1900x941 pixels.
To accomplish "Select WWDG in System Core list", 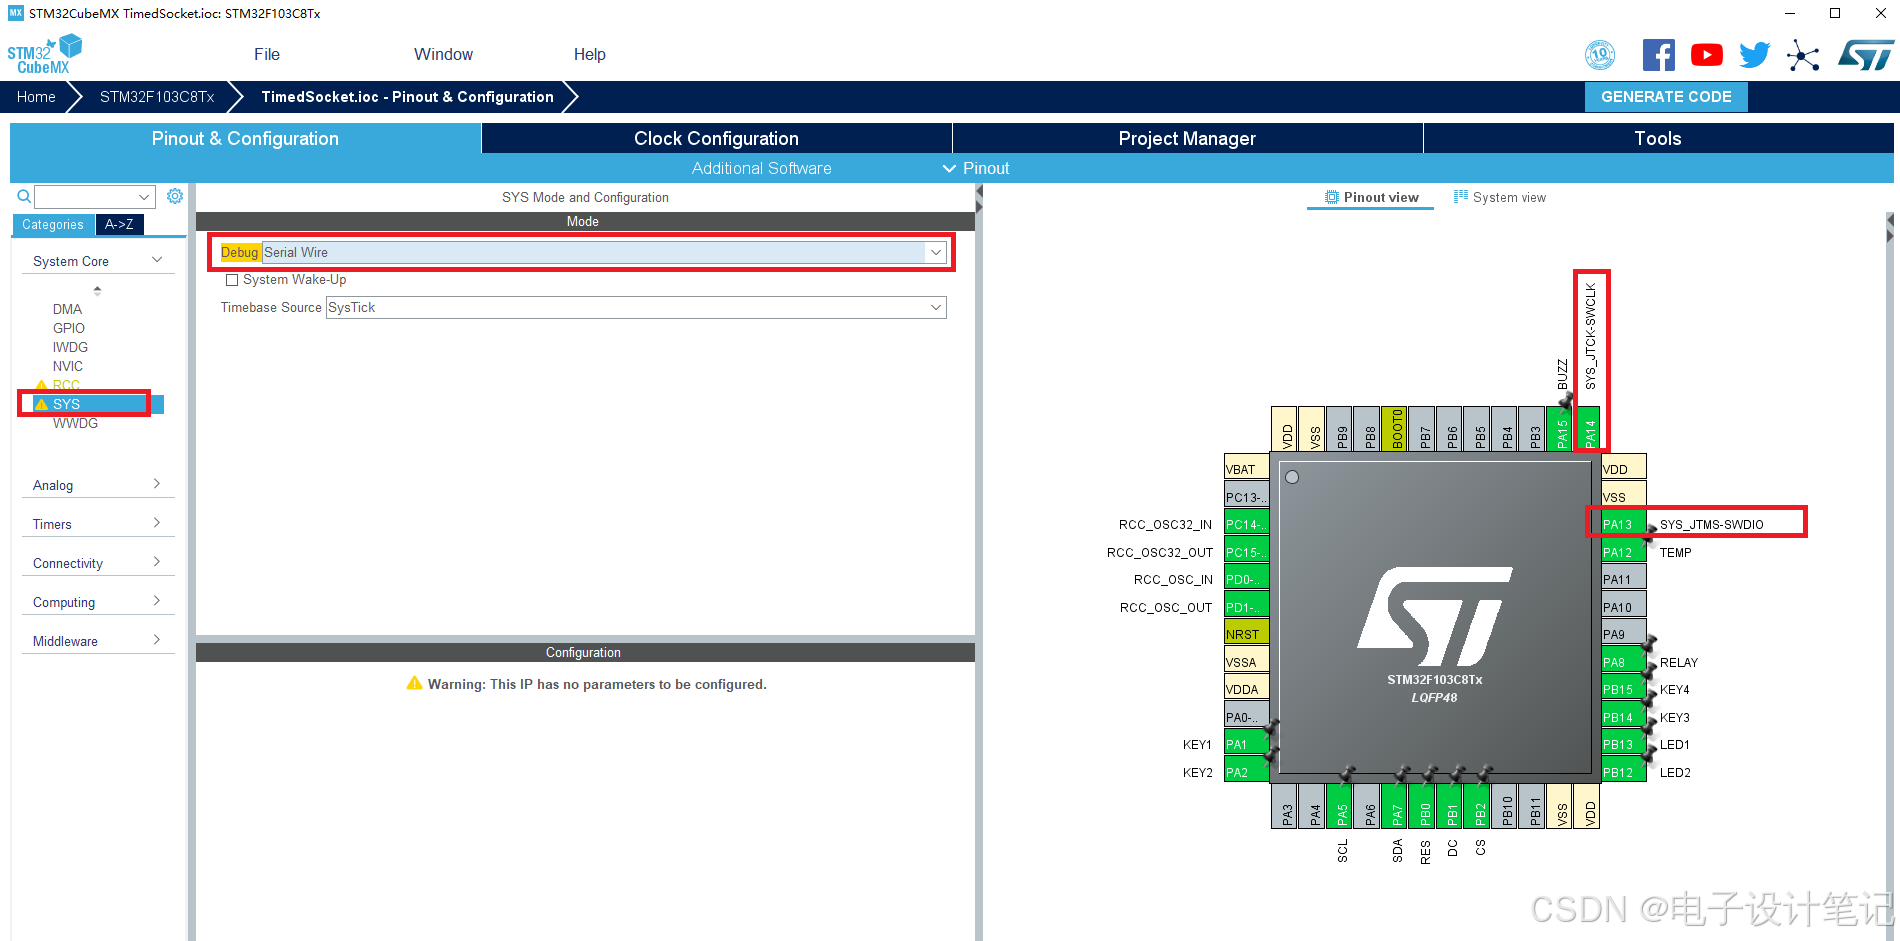I will click(x=75, y=423).
